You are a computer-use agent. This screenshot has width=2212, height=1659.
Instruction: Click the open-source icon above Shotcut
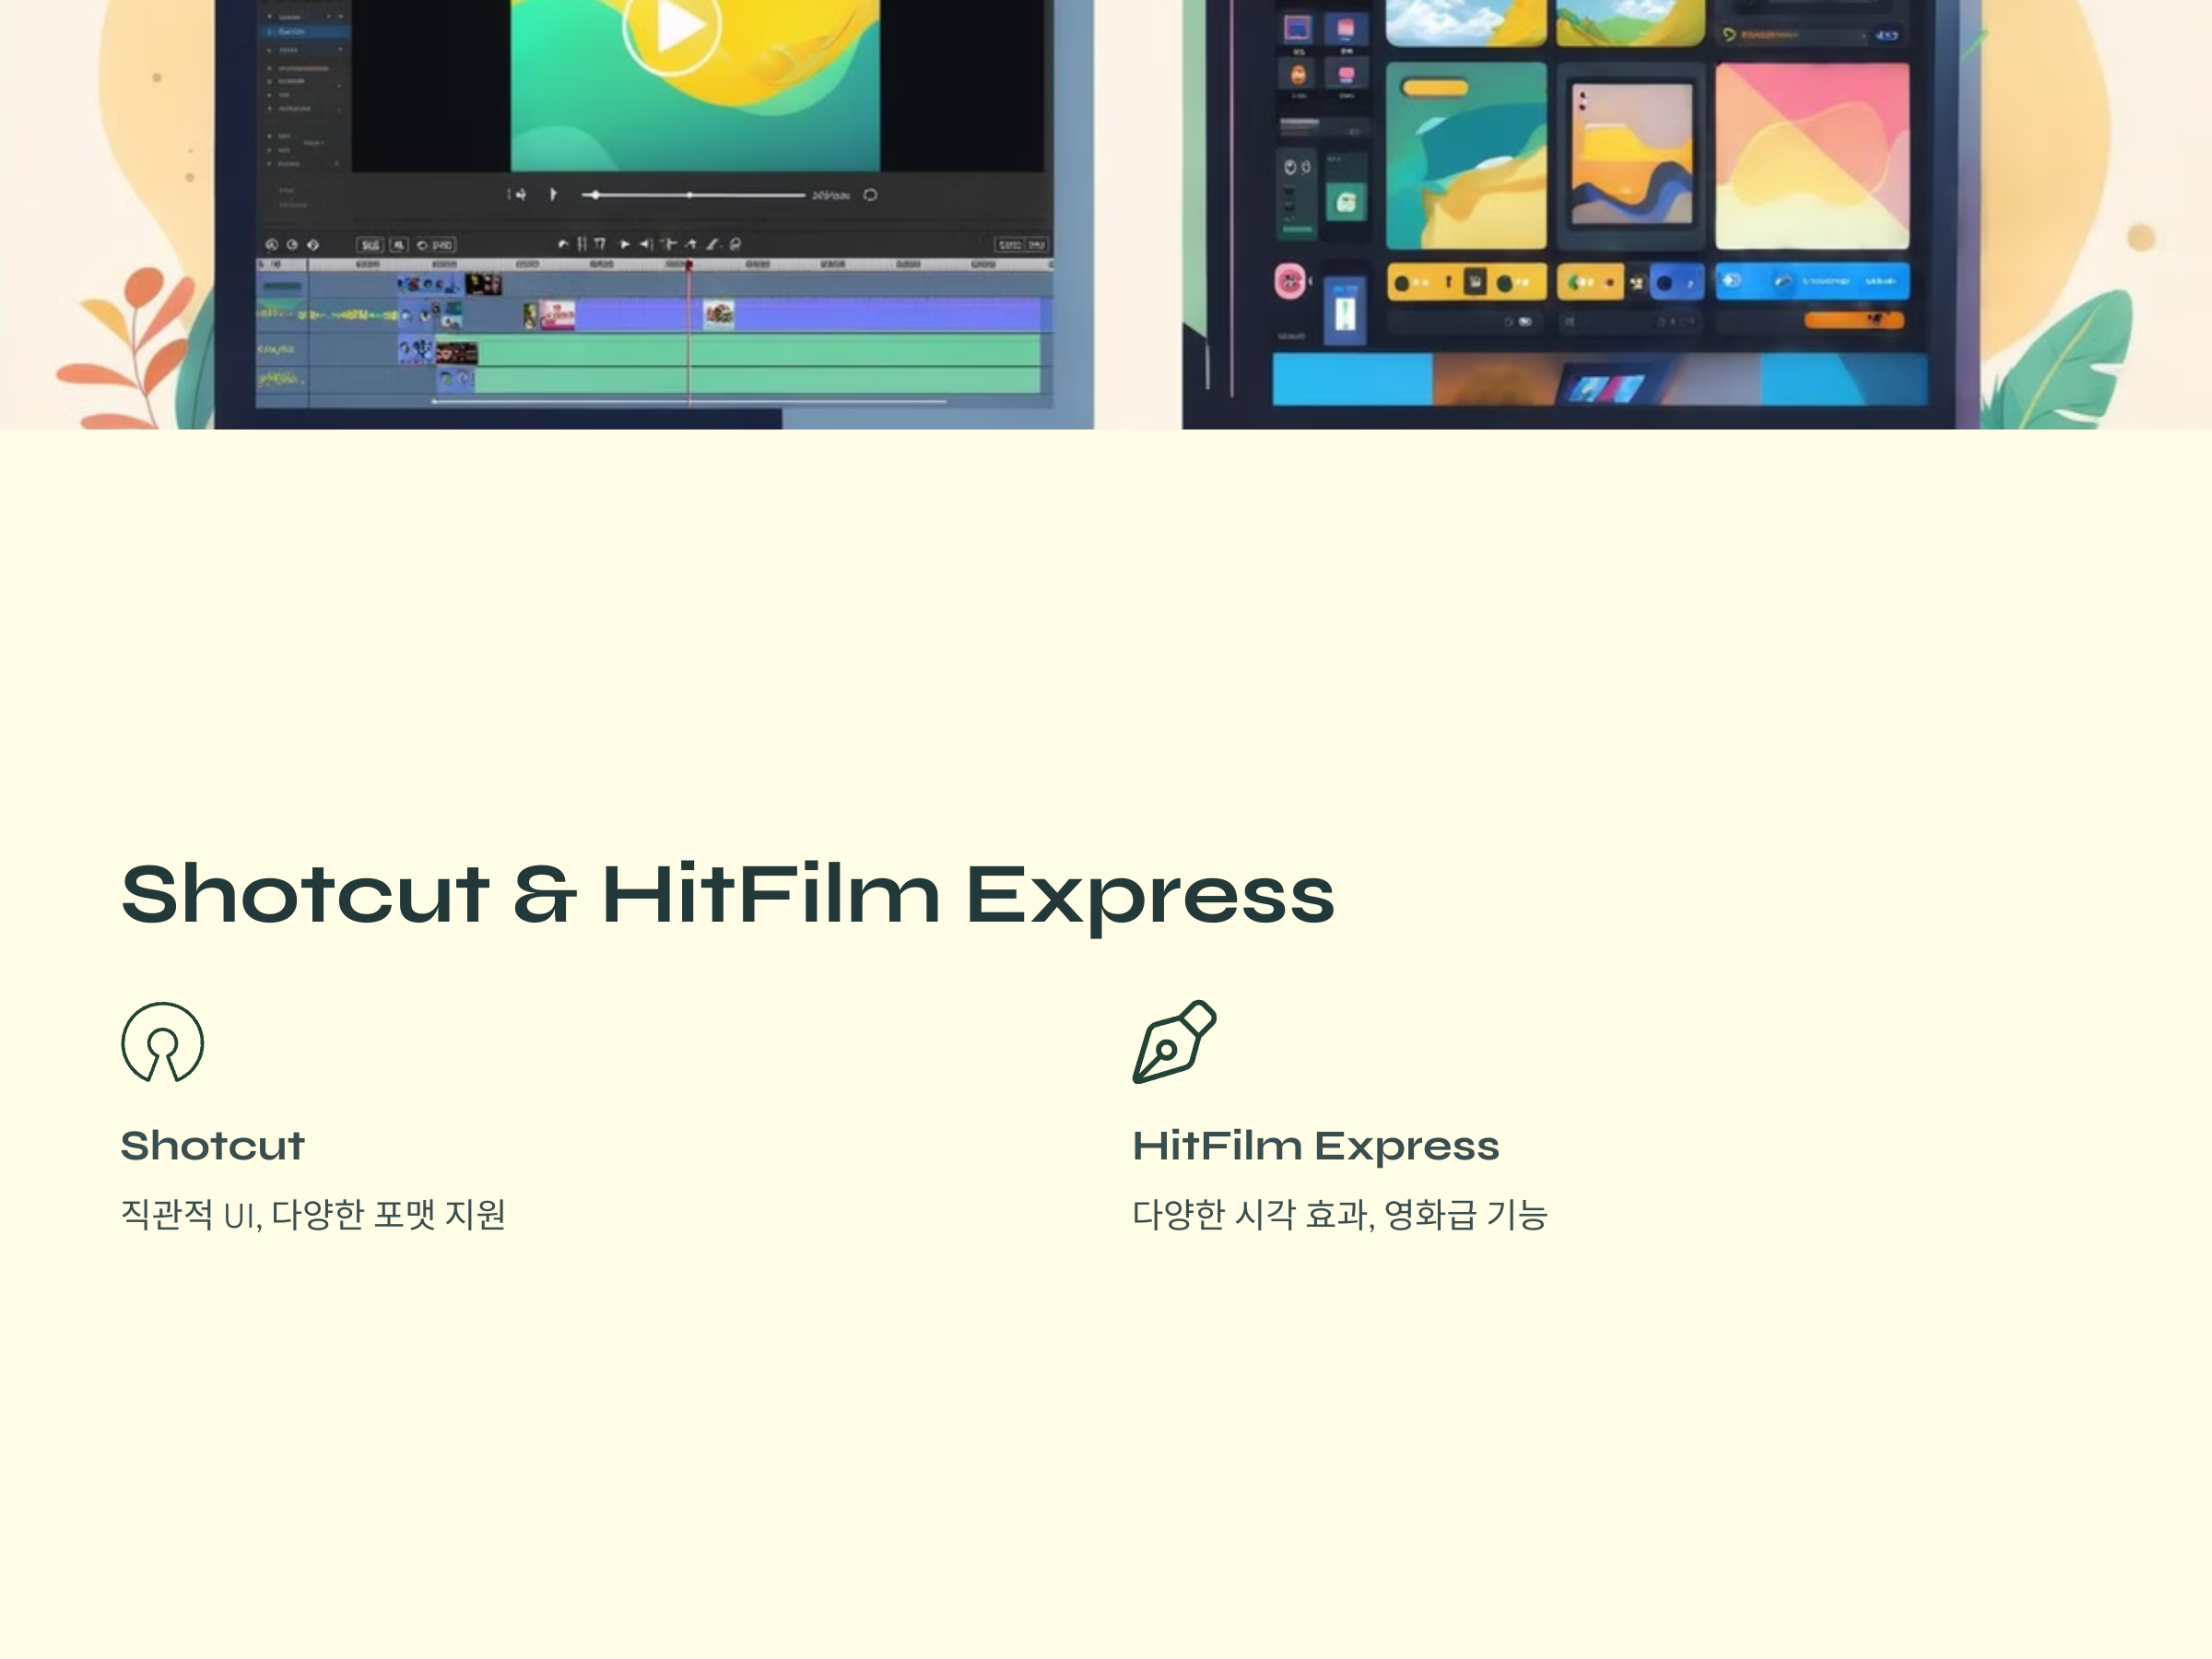(162, 1042)
